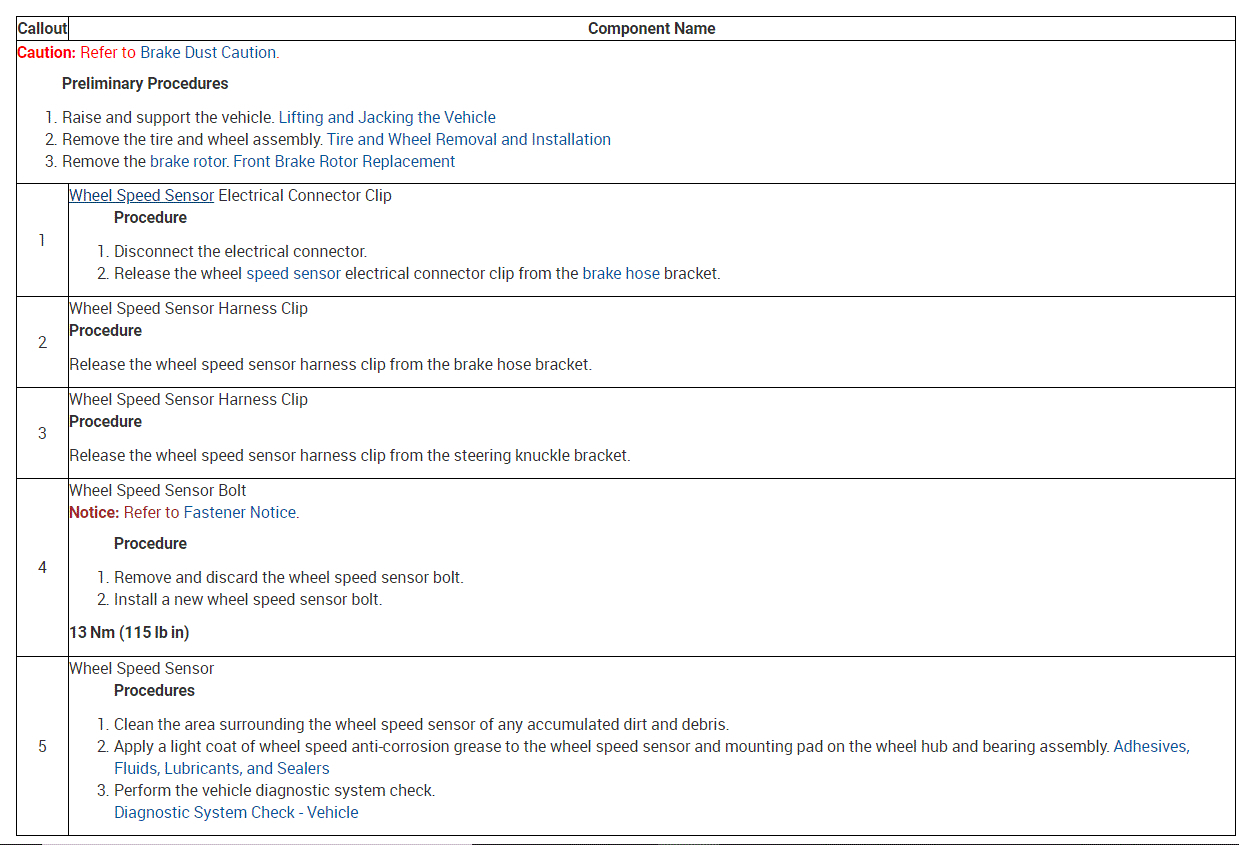Open Front Brake Rotor Replacement link
Screen dimensions: 1239x845
[x=344, y=161]
